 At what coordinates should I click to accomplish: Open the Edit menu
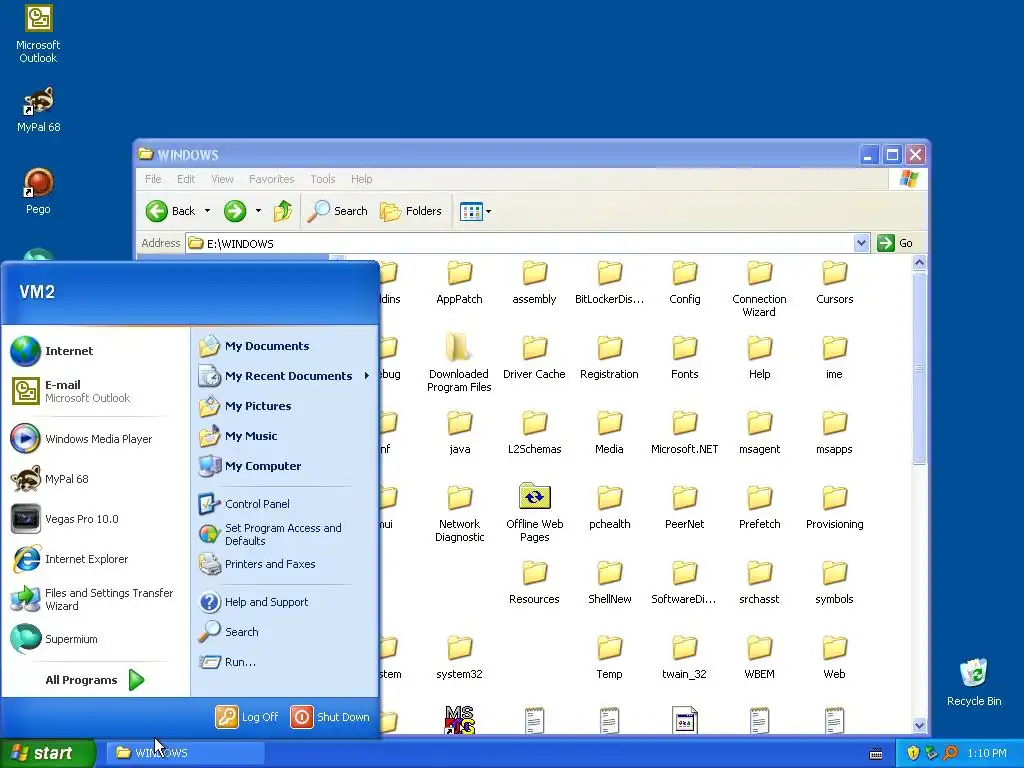point(185,179)
